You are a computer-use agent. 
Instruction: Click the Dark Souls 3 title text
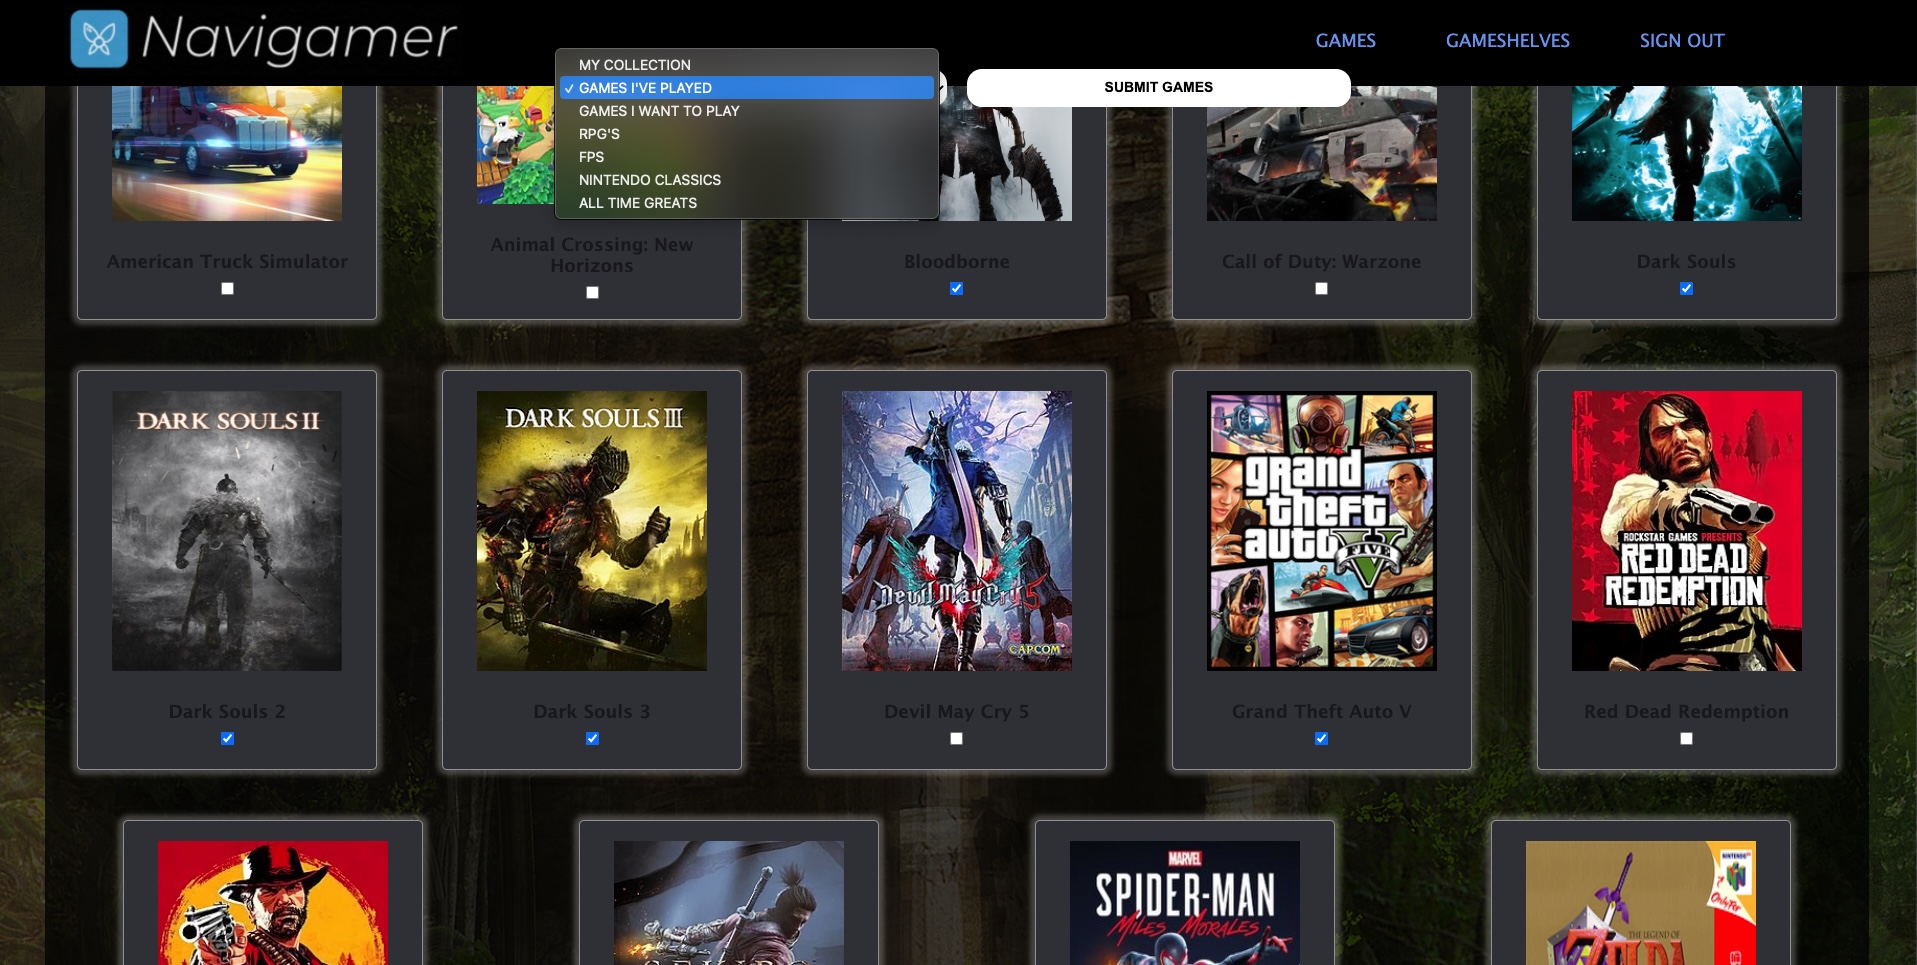[x=592, y=711]
